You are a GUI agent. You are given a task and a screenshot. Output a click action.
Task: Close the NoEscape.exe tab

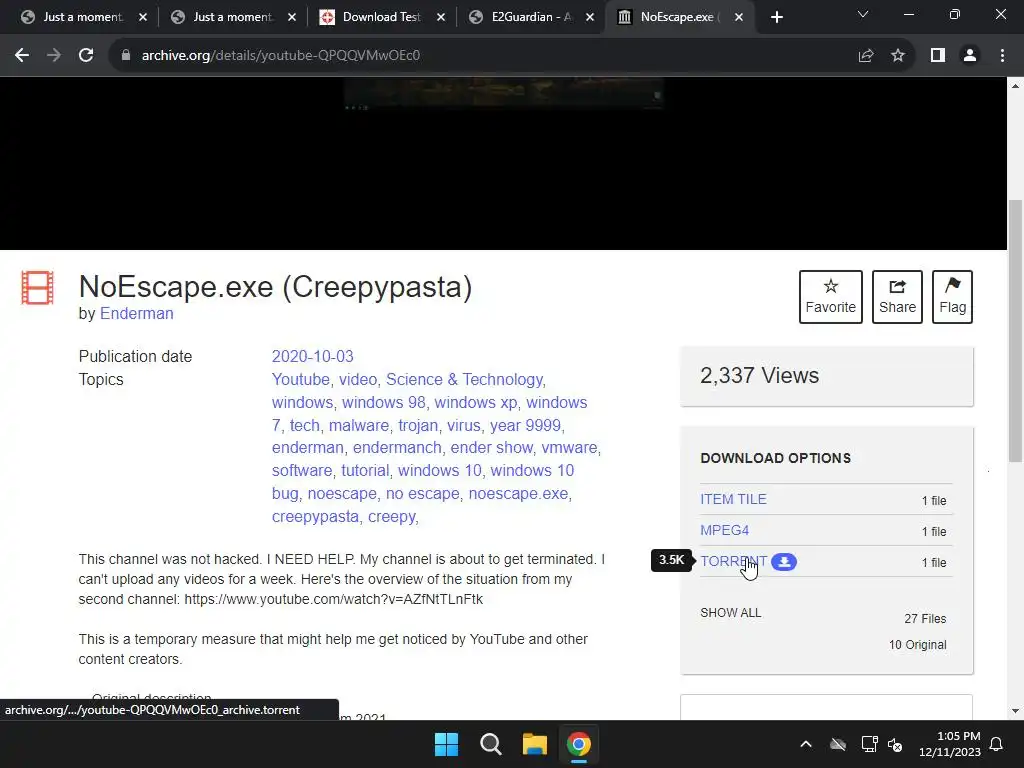click(x=739, y=17)
